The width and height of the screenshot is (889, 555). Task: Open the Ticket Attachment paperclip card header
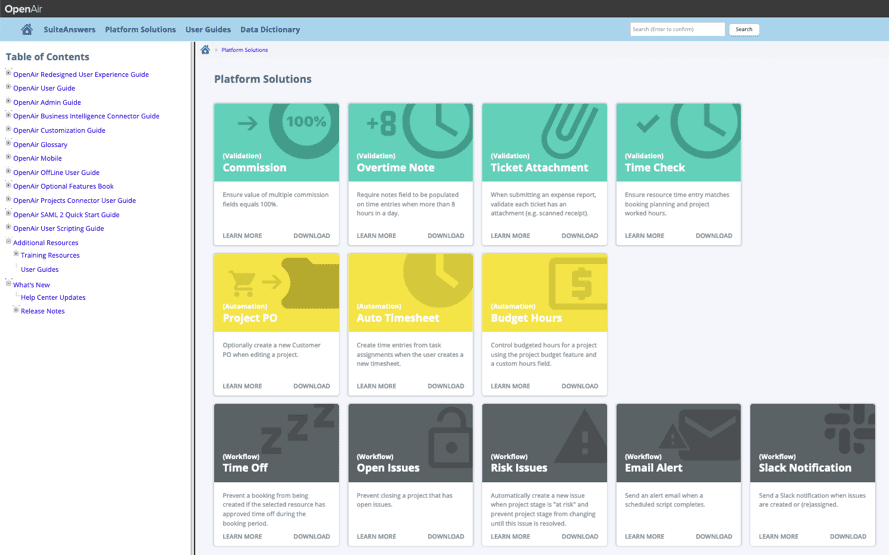545,142
